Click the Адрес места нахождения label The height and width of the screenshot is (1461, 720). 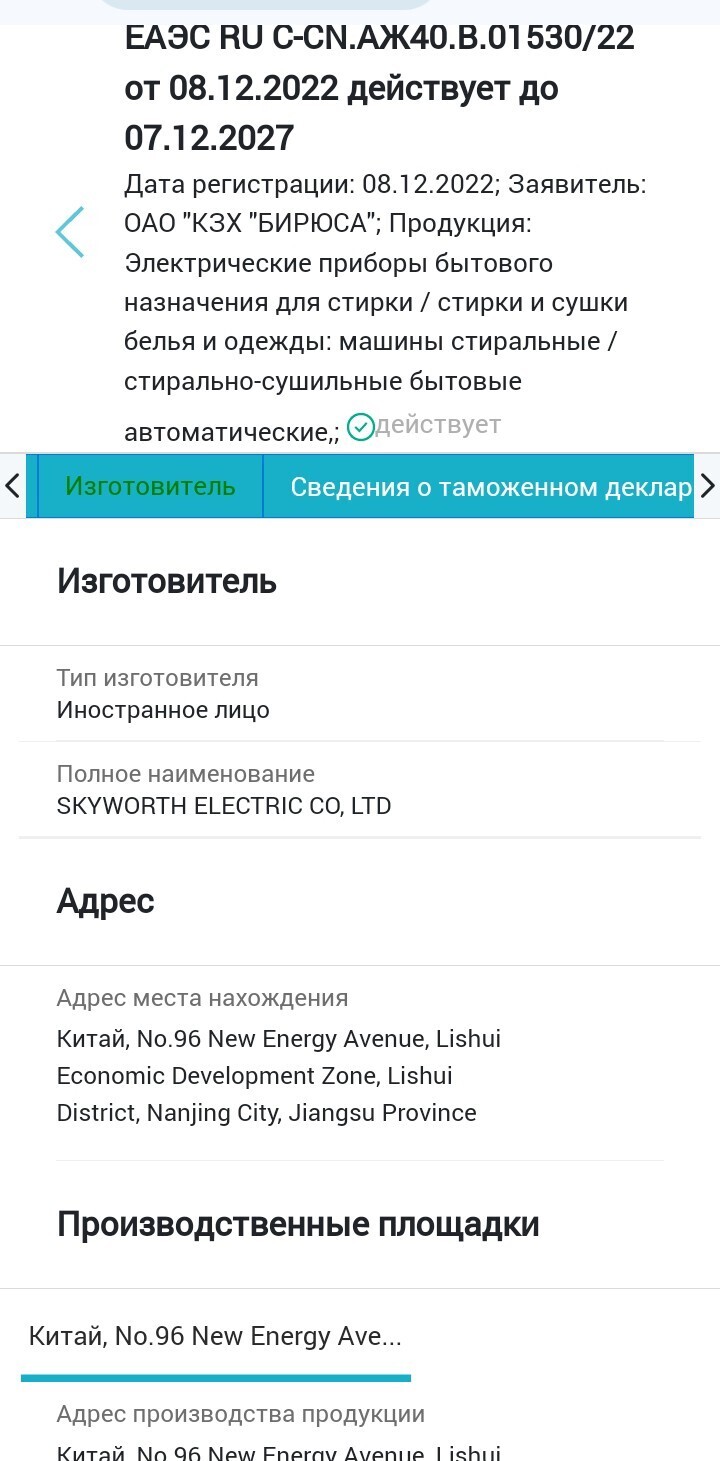point(202,998)
